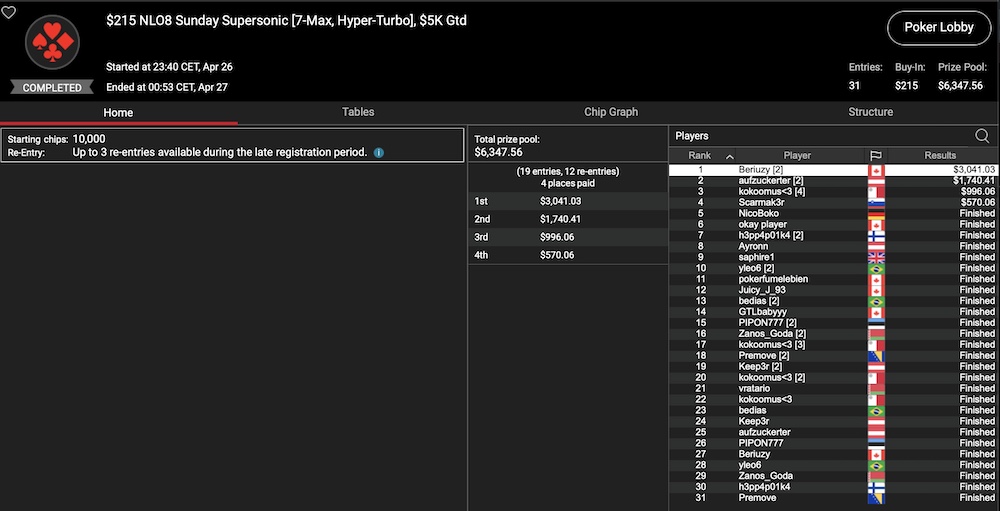The width and height of the screenshot is (1000, 511).
Task: Go to the Structure tab
Action: click(x=870, y=112)
